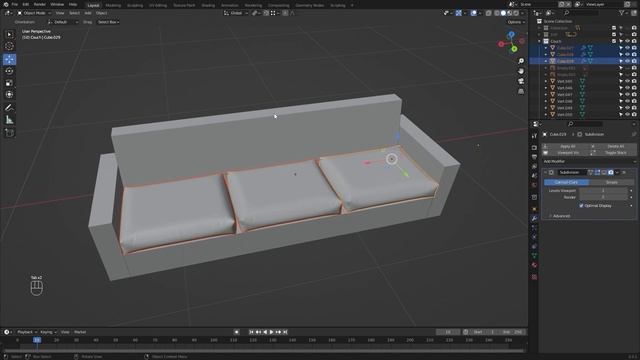Image resolution: width=640 pixels, height=360 pixels.
Task: Open the Object Mode dropdown
Action: 34,13
